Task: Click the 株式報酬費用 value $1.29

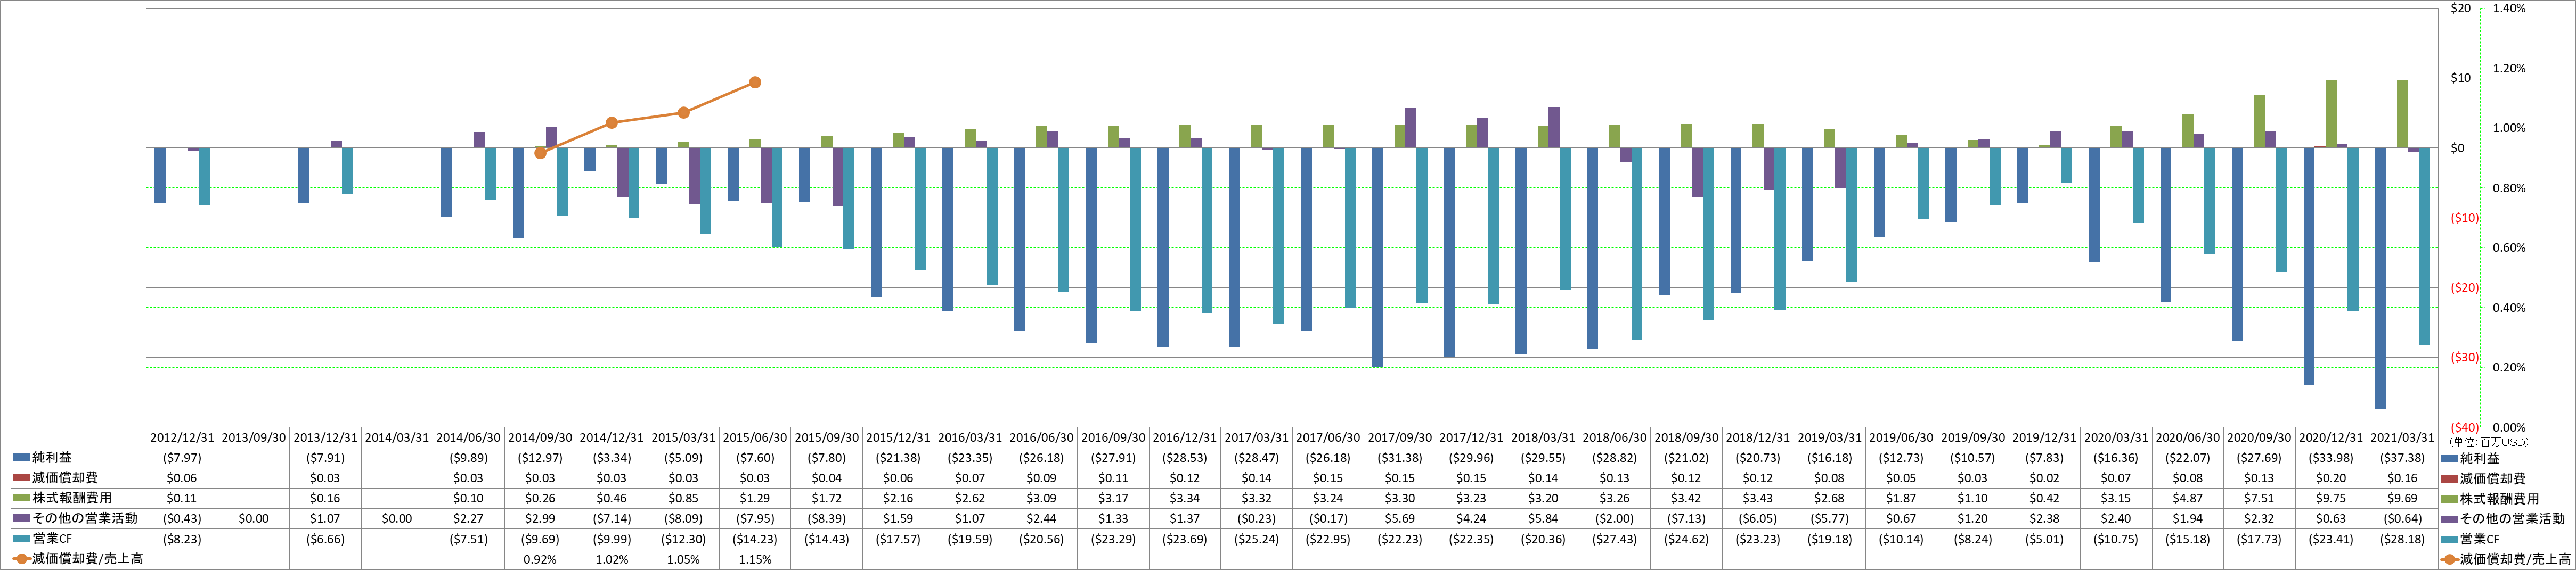Action: pyautogui.click(x=755, y=498)
